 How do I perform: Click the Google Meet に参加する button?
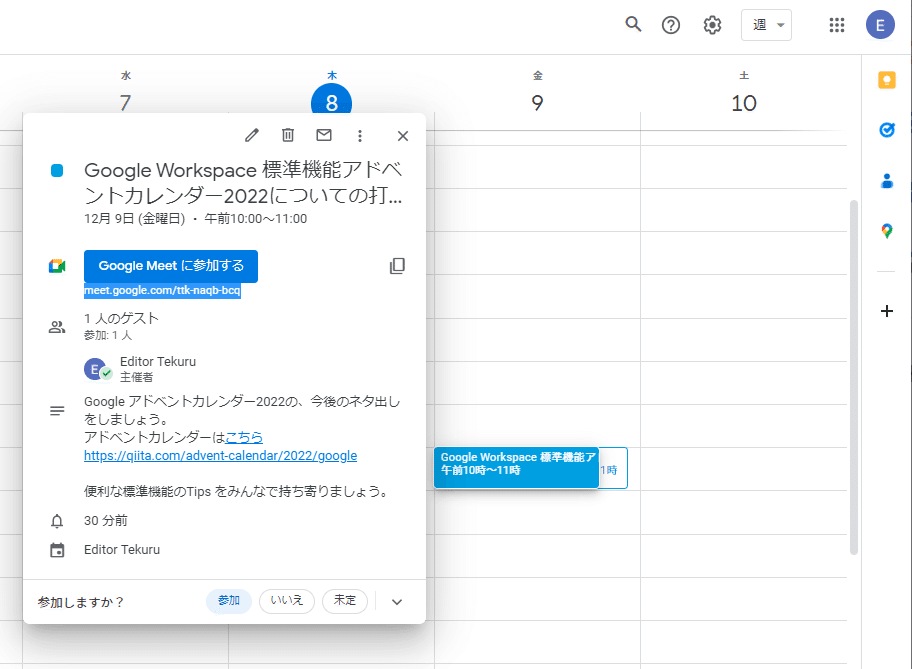[170, 266]
